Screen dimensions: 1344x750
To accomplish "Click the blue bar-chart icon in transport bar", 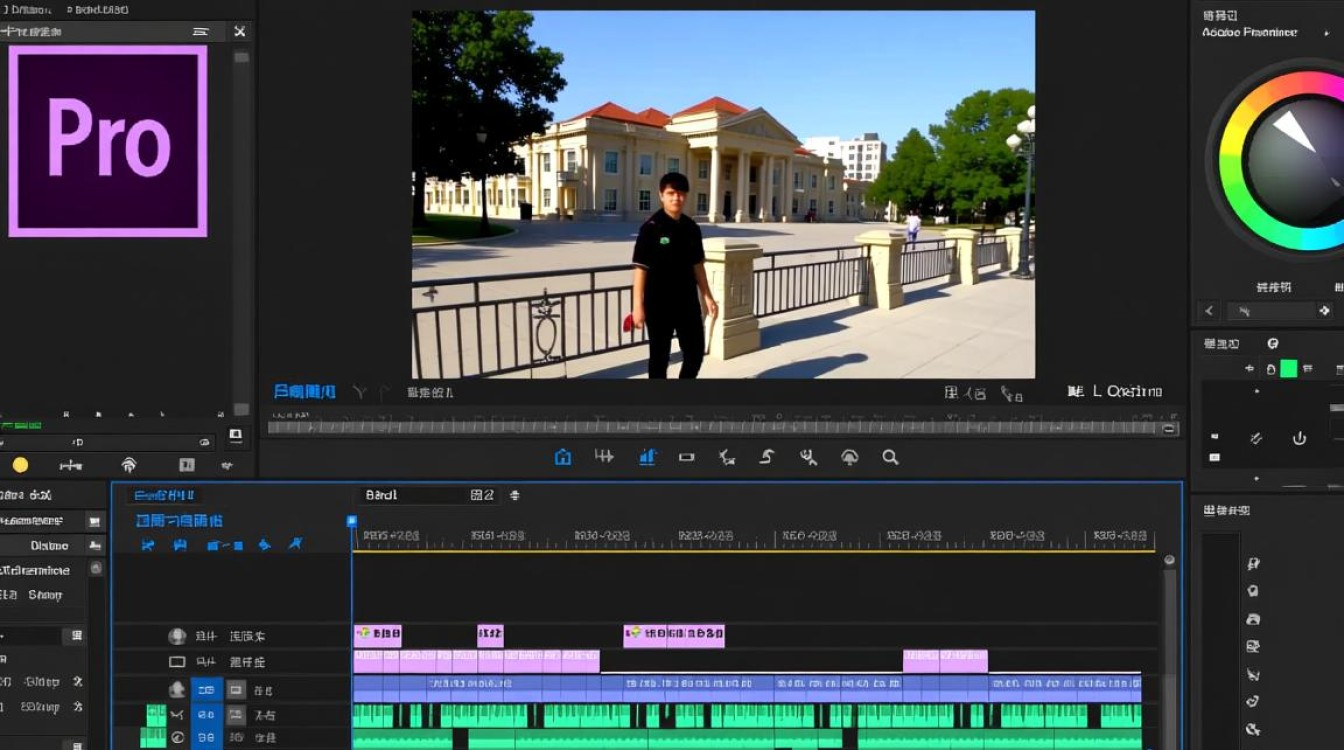I will 648,457.
